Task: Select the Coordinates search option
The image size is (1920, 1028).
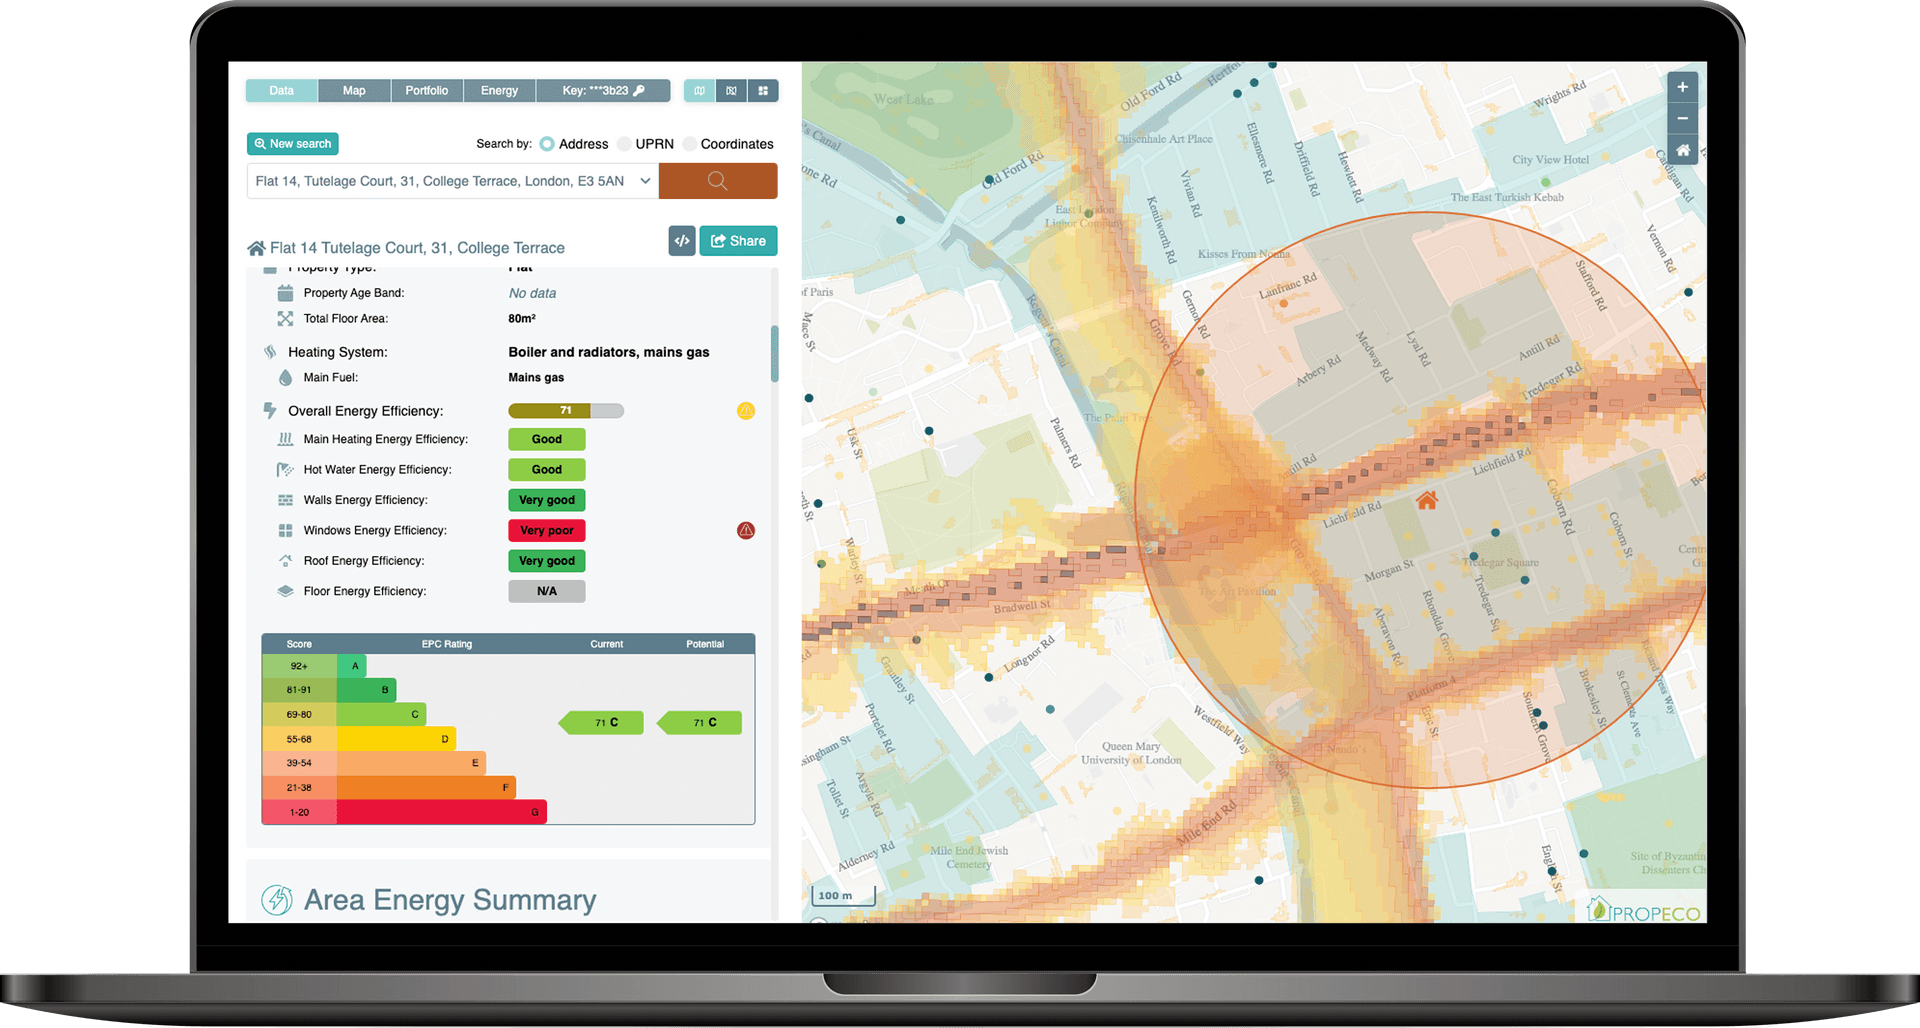Action: tap(690, 144)
